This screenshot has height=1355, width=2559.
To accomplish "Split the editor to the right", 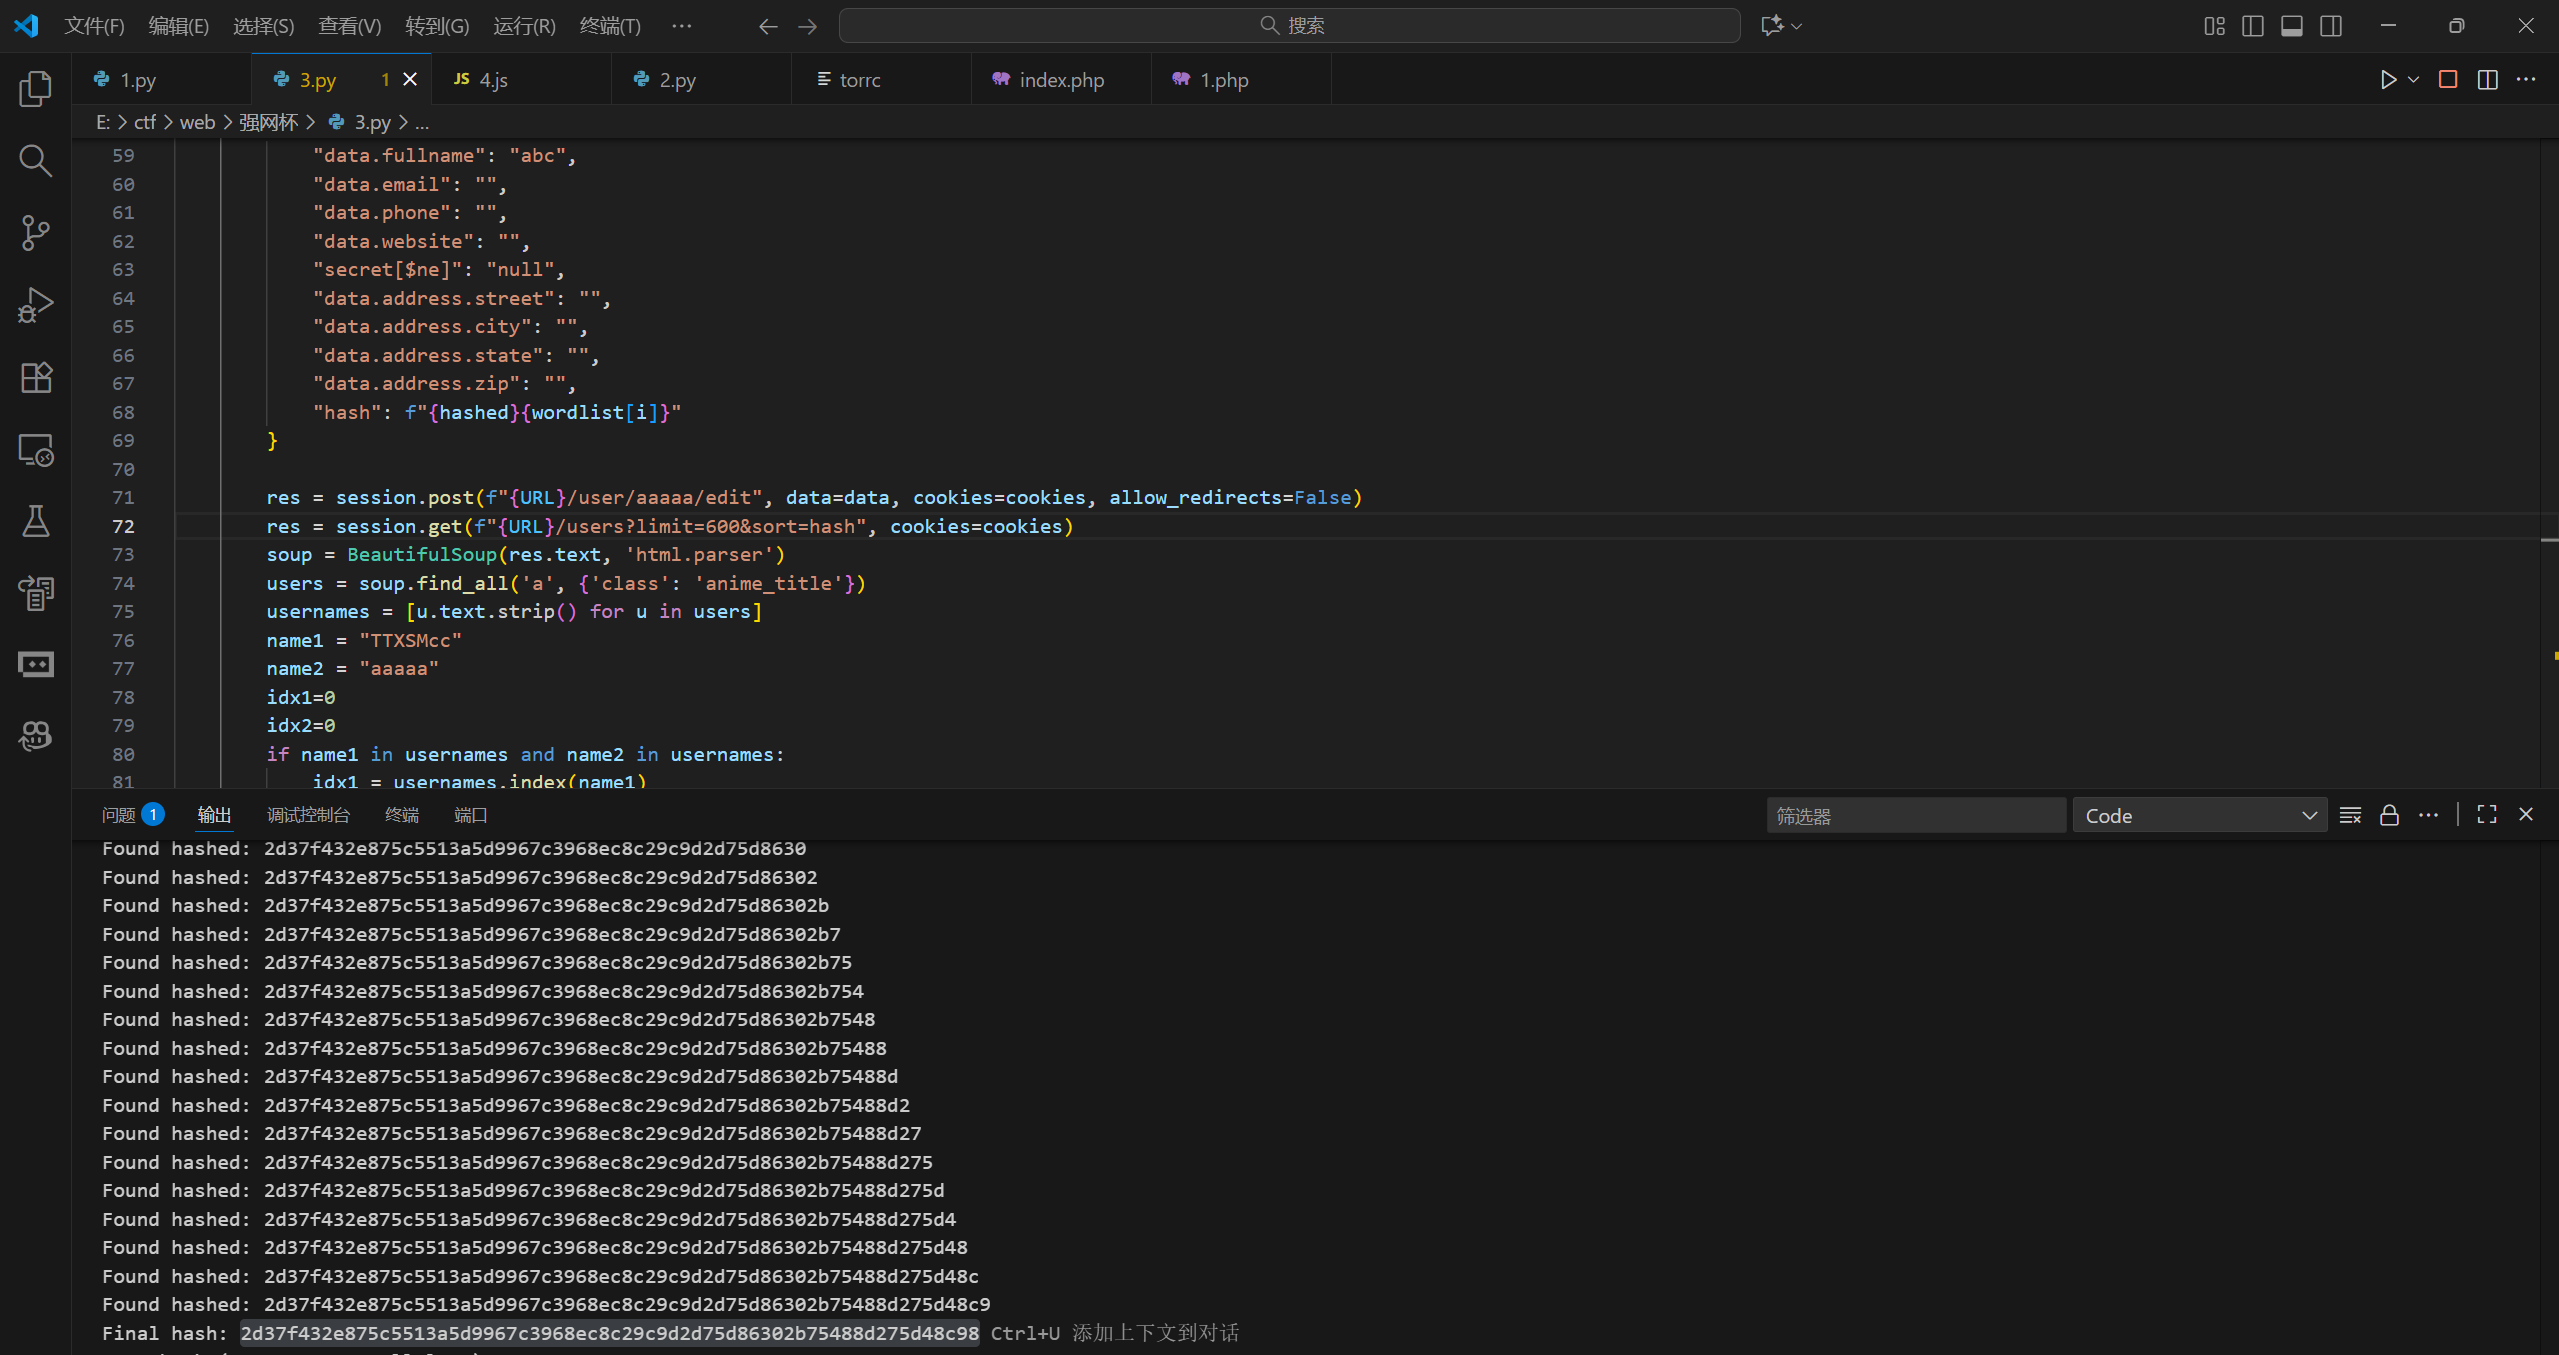I will [2487, 80].
